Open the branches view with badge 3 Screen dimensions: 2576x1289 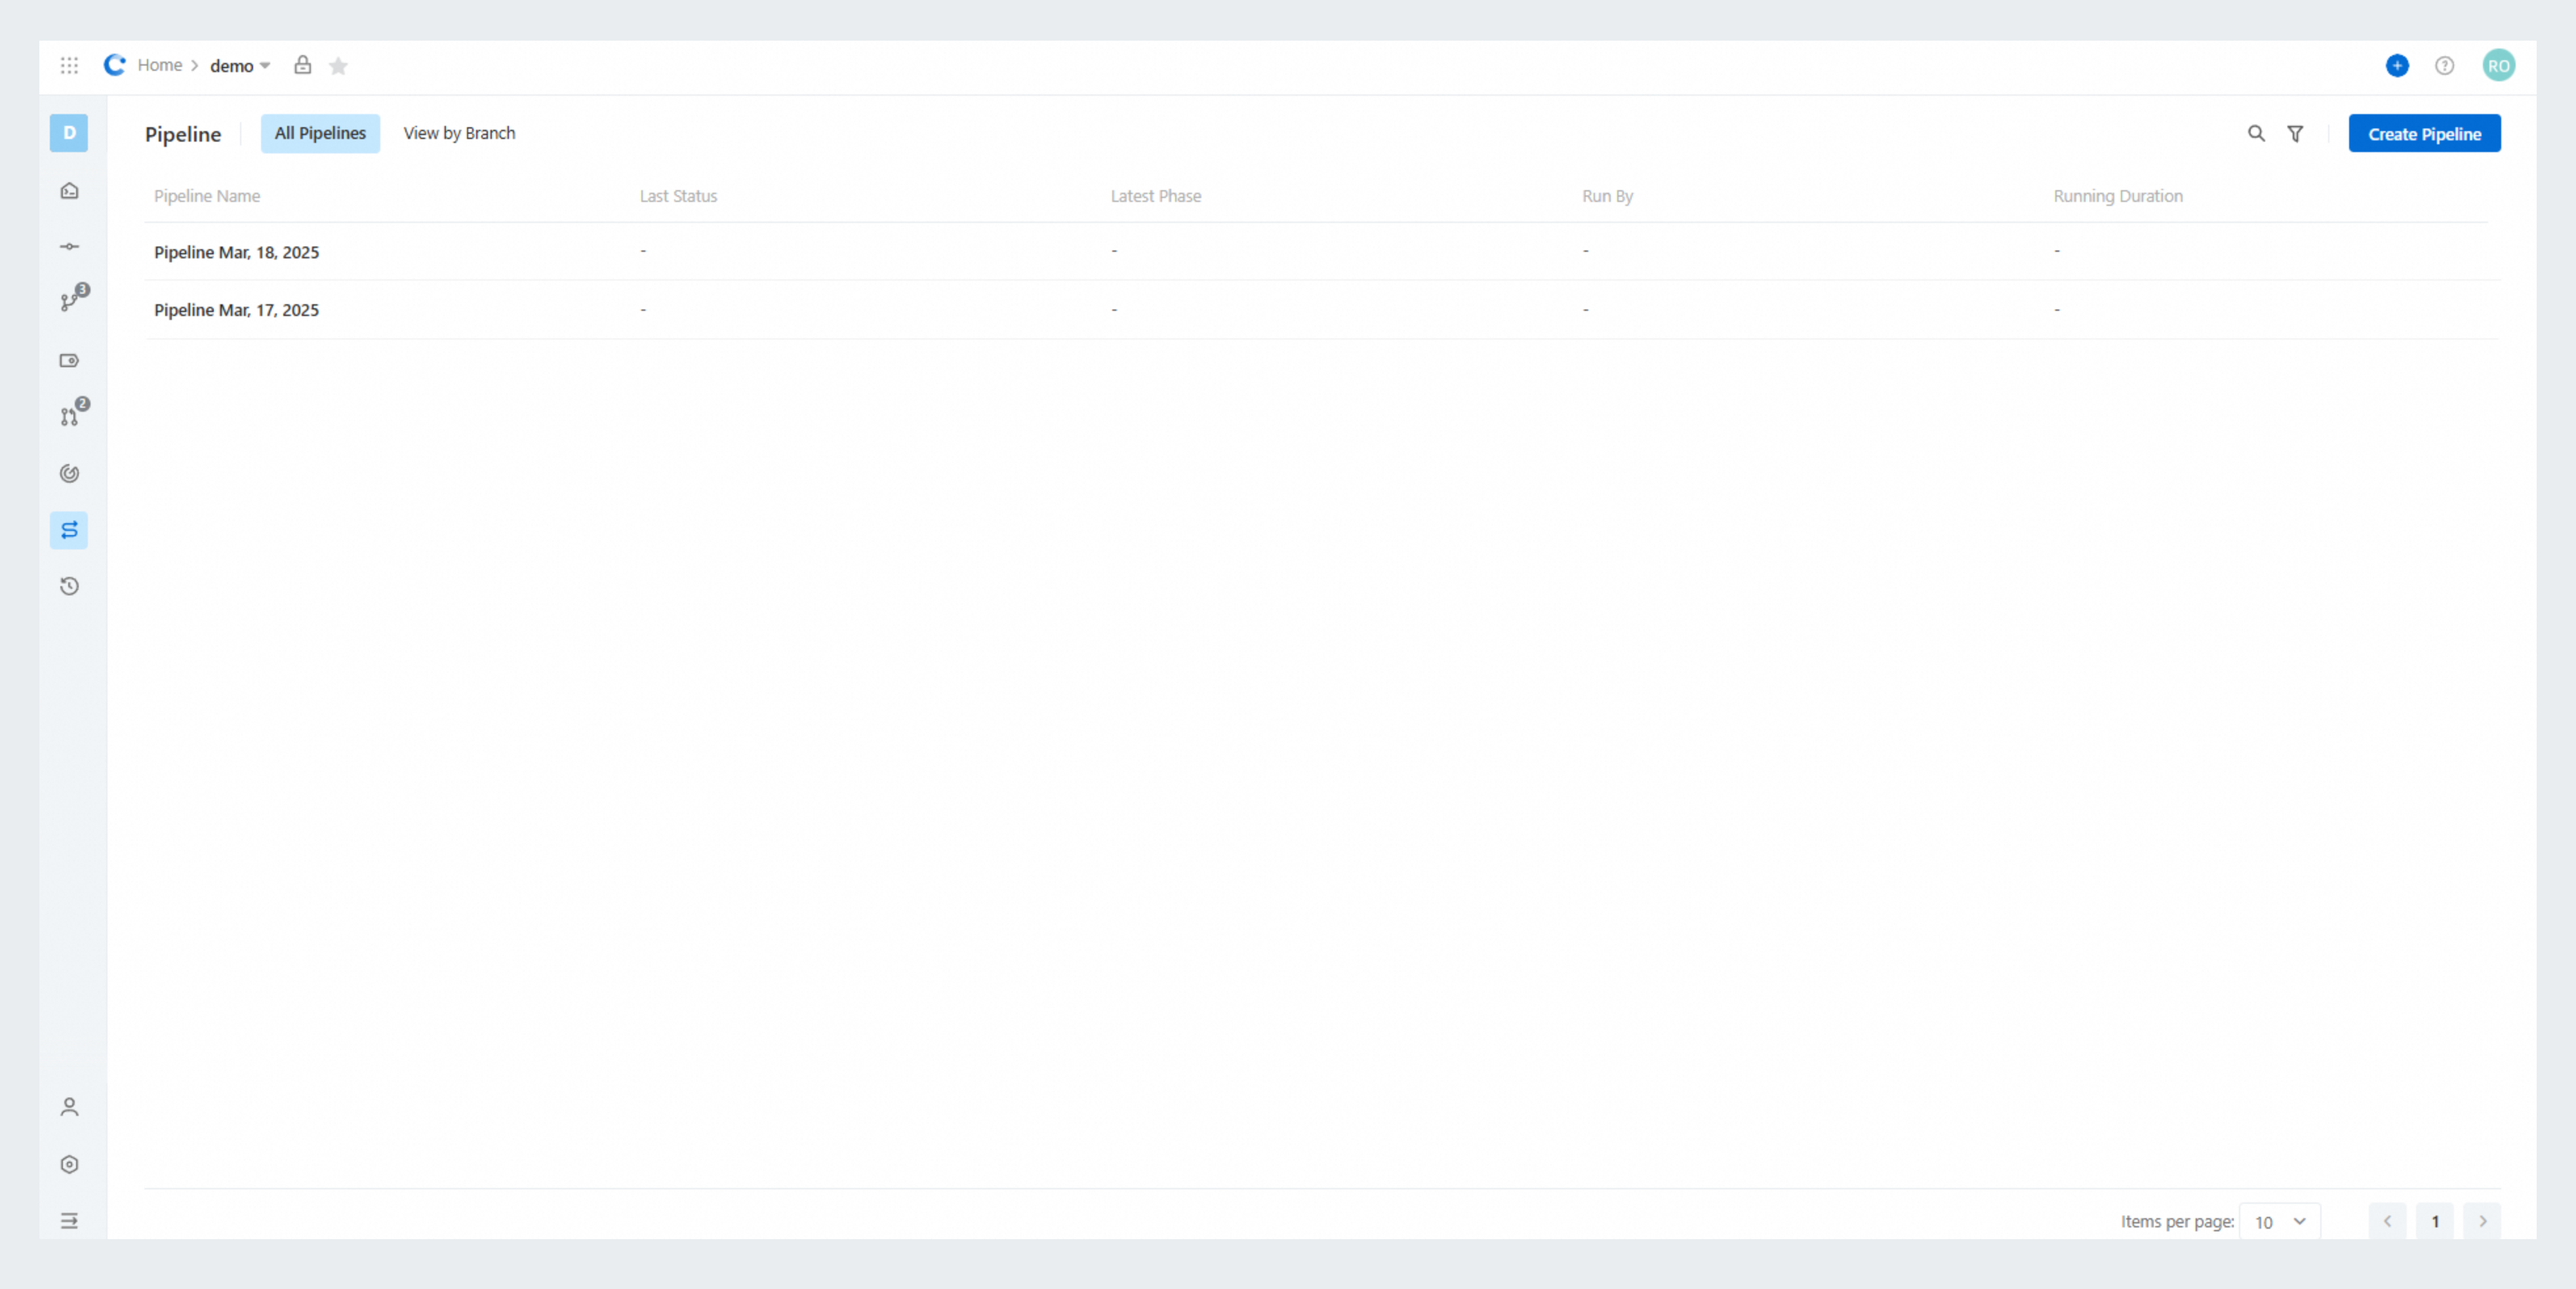[x=69, y=300]
